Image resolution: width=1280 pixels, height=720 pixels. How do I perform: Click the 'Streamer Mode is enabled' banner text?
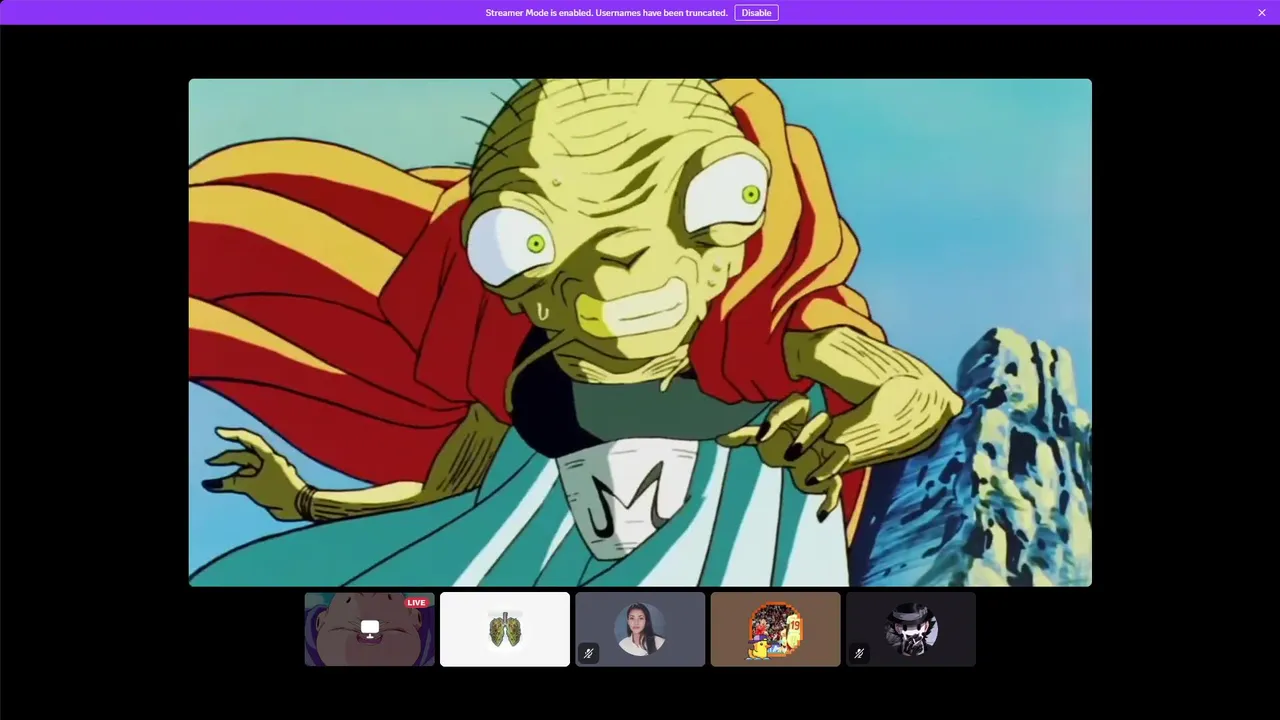click(x=606, y=13)
